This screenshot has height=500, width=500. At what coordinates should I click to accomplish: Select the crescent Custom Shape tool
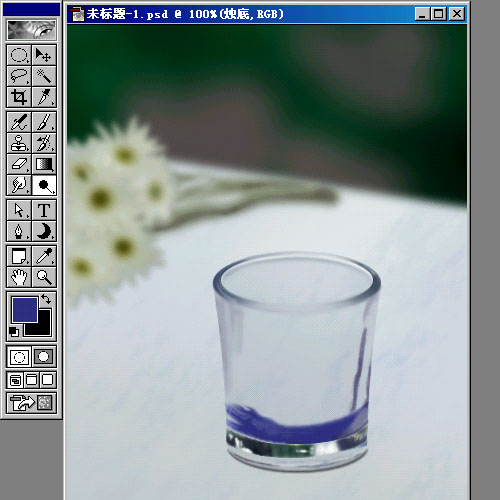(x=44, y=231)
